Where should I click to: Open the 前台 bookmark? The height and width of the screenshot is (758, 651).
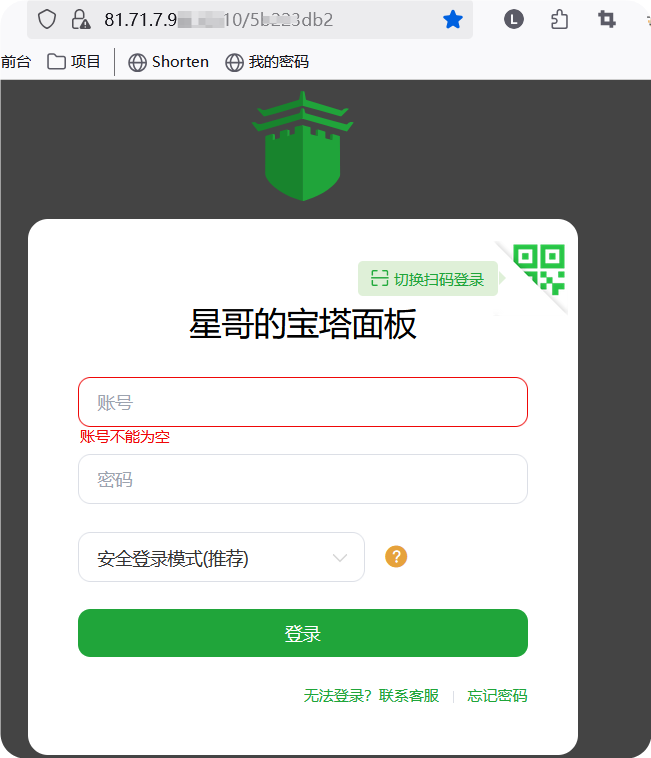15,62
